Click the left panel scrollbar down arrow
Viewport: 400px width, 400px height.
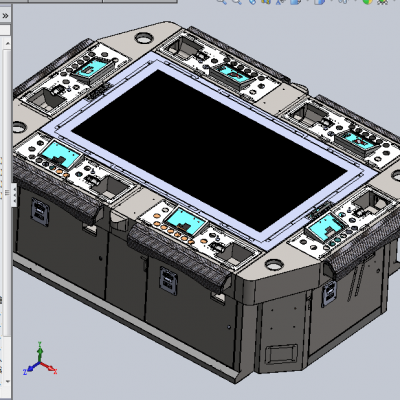pos(7,382)
